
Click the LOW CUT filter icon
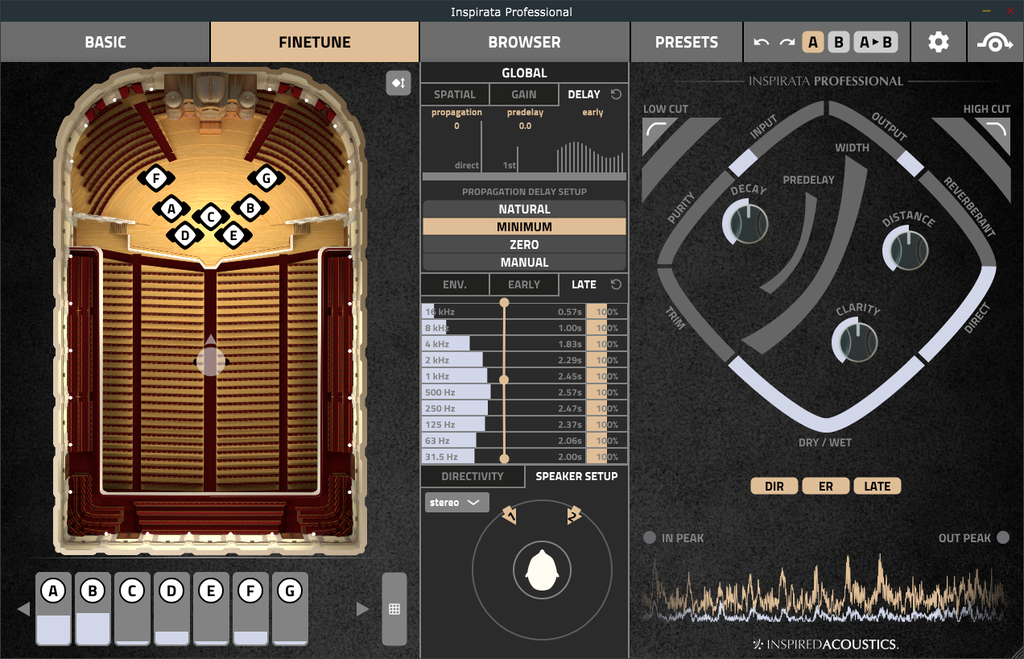tap(658, 129)
